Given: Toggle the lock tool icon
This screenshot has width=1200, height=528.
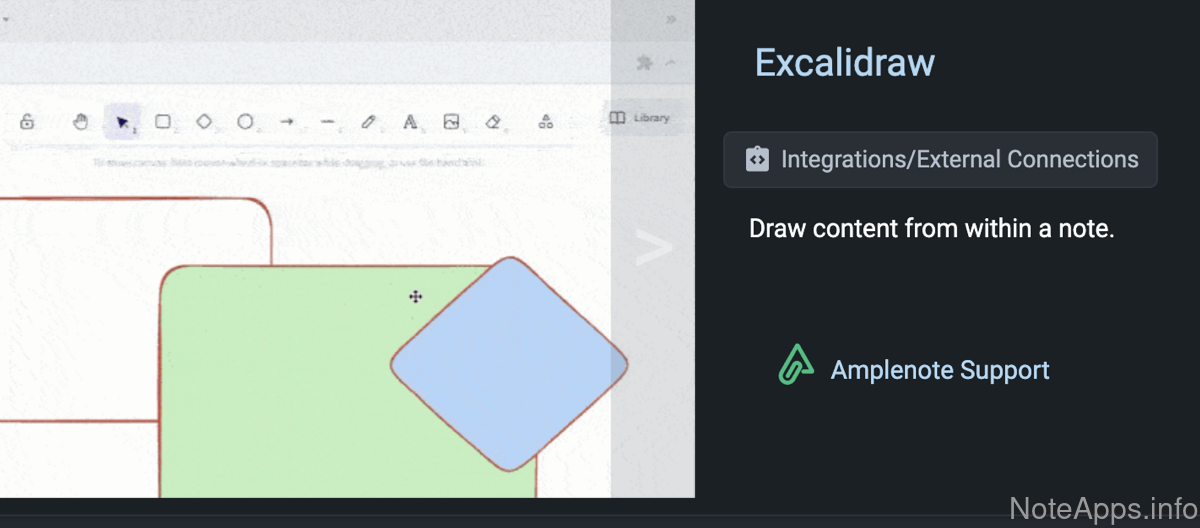Looking at the screenshot, I should click(x=27, y=122).
